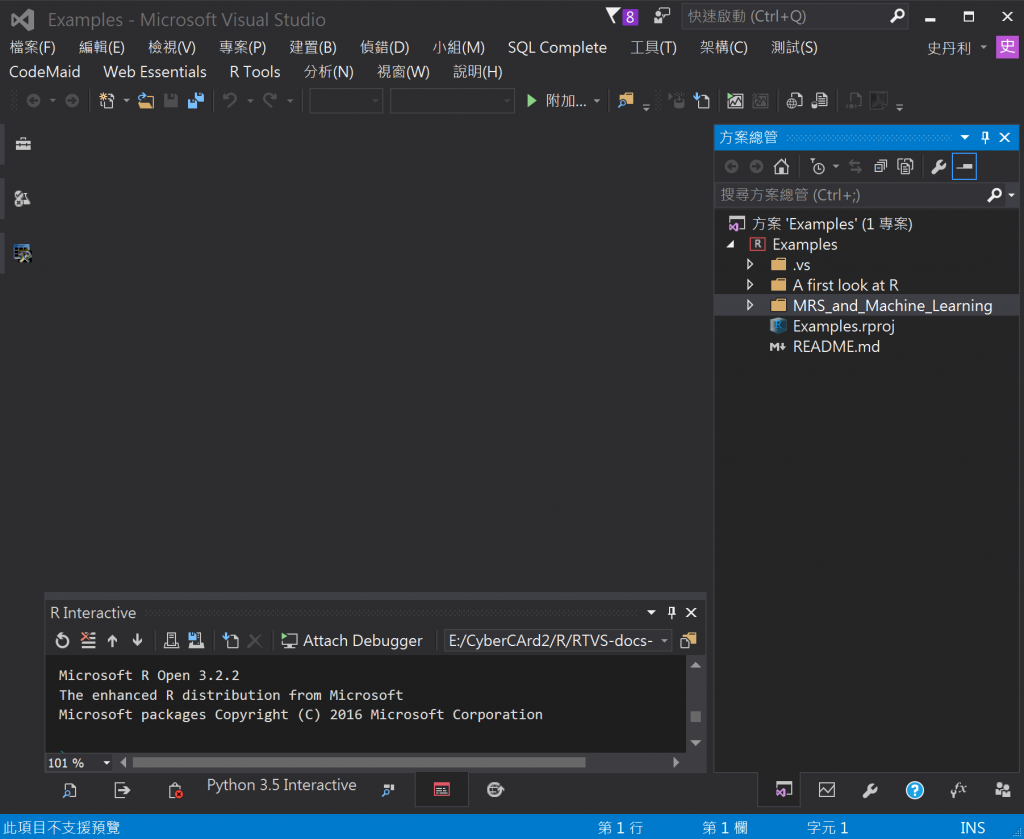Viewport: 1024px width, 839px height.
Task: Open Solution Explorer search options dropdown arrow
Action: pos(1012,195)
